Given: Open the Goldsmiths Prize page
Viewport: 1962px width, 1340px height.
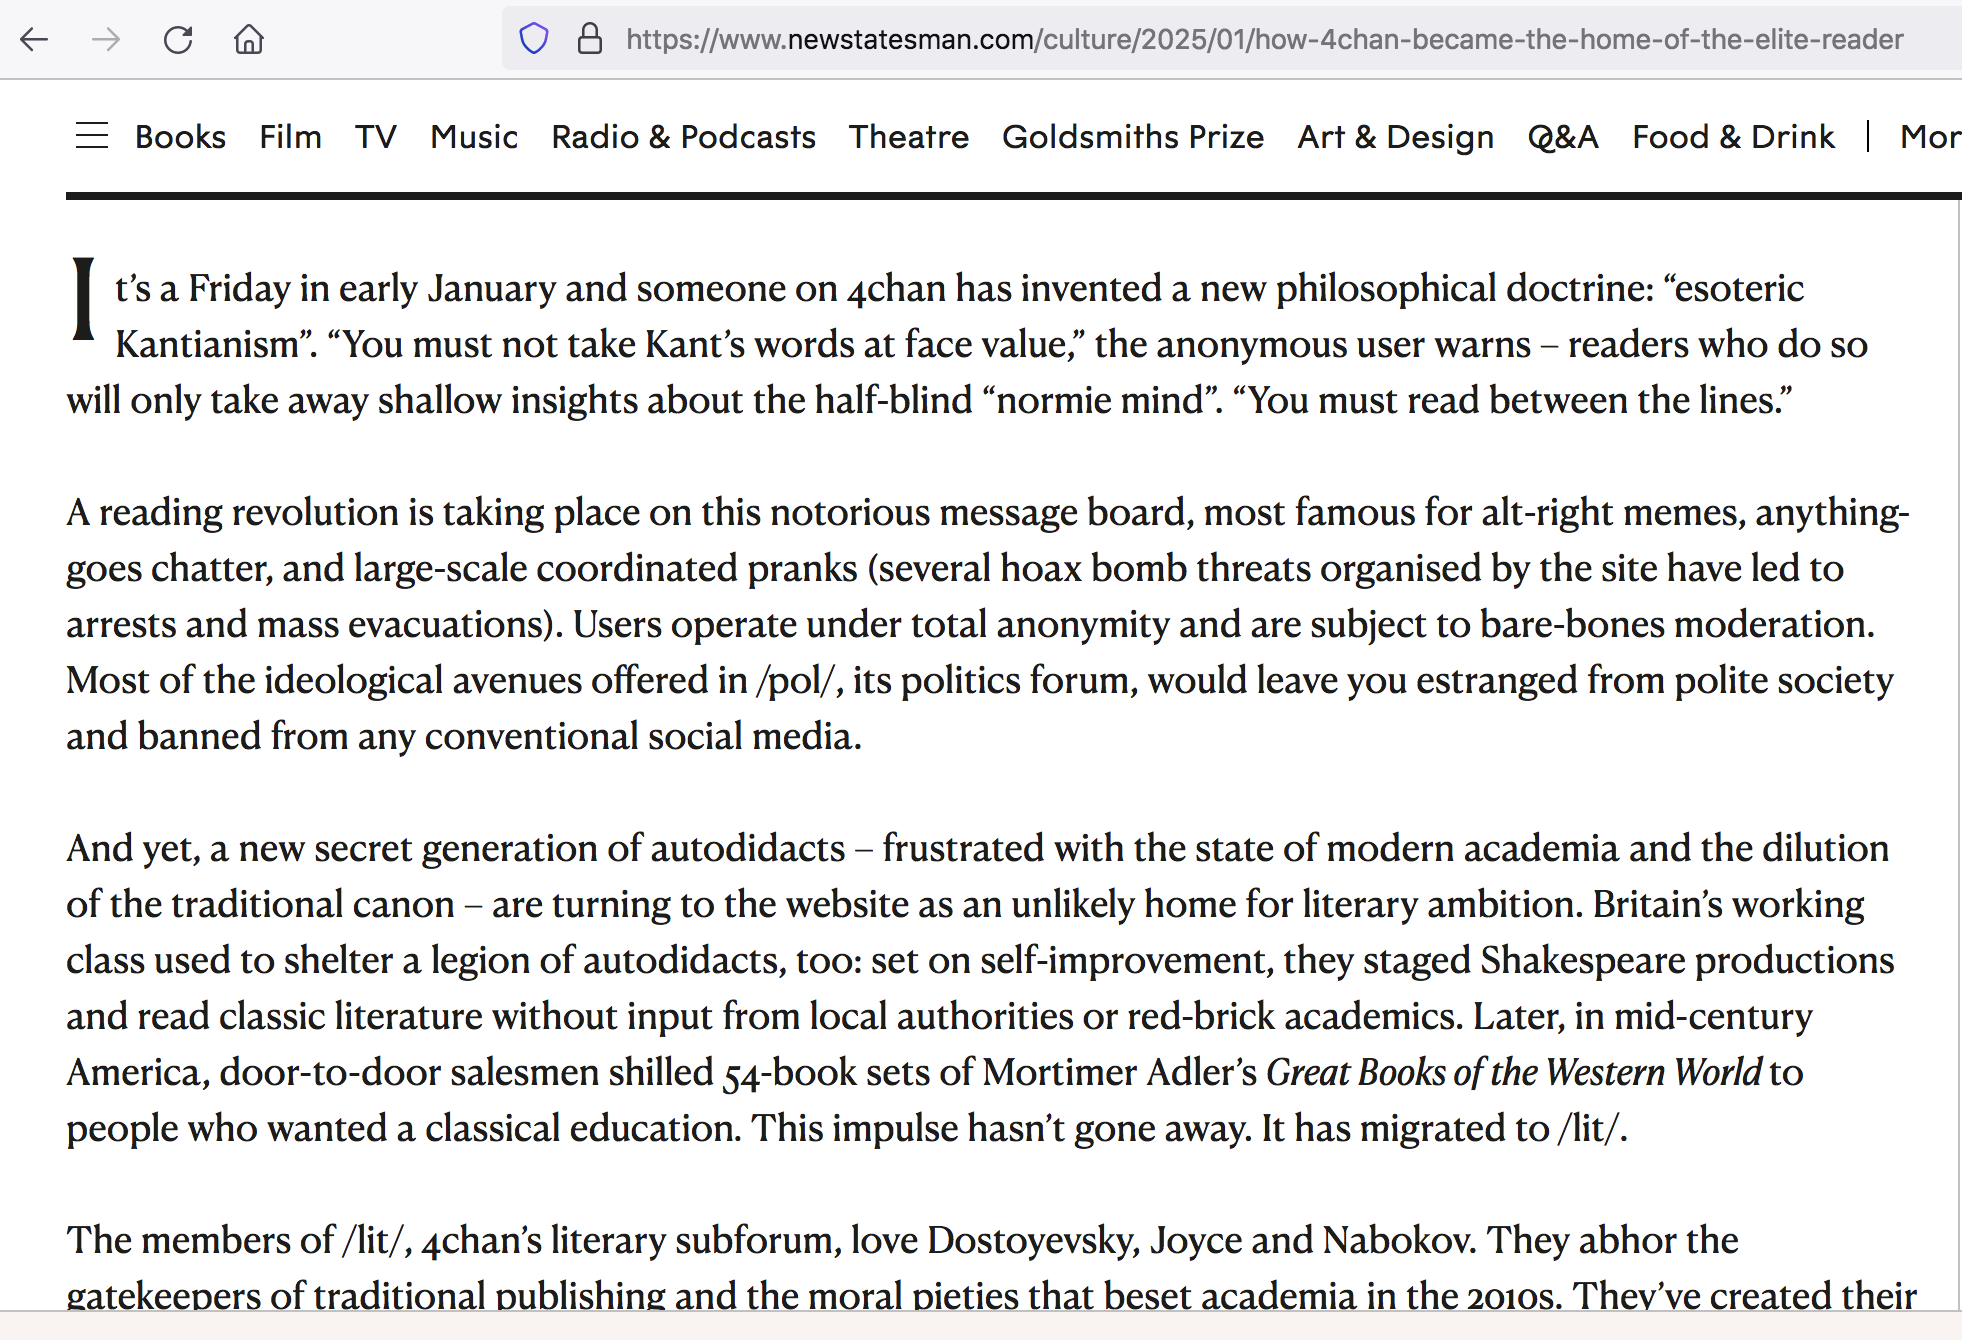Looking at the screenshot, I should 1133,137.
